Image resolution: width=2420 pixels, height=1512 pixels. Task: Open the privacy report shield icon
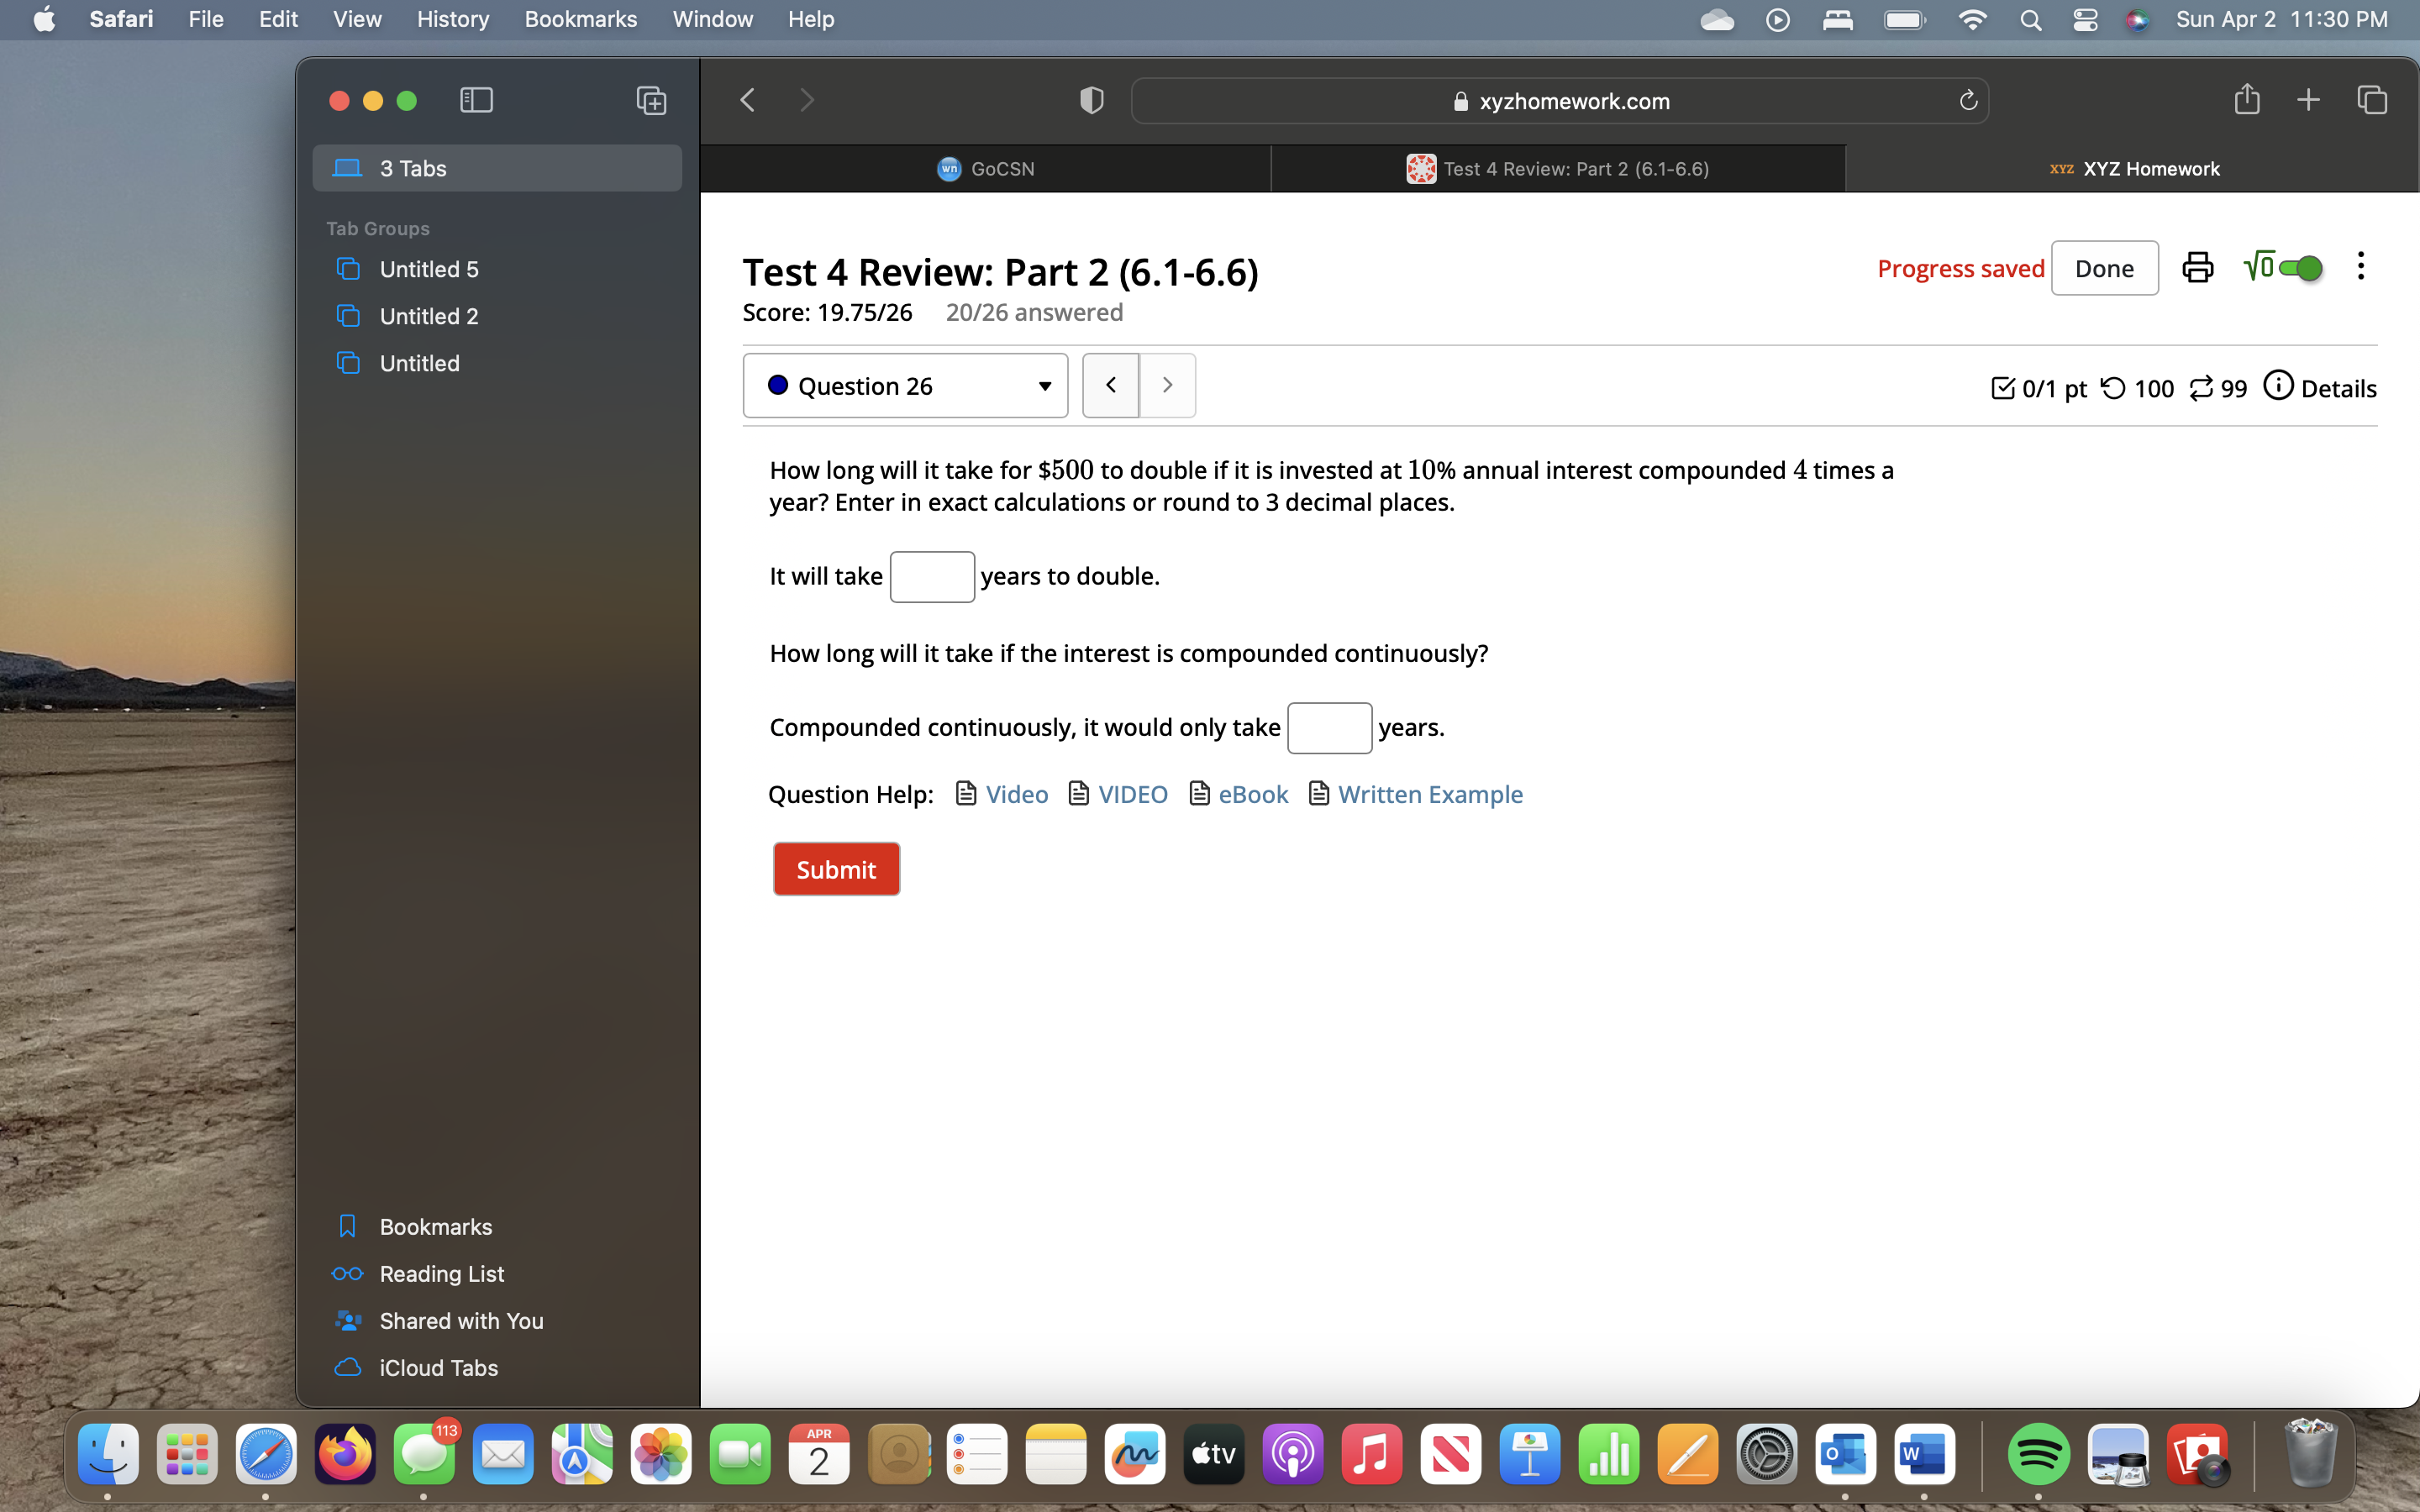(1091, 100)
